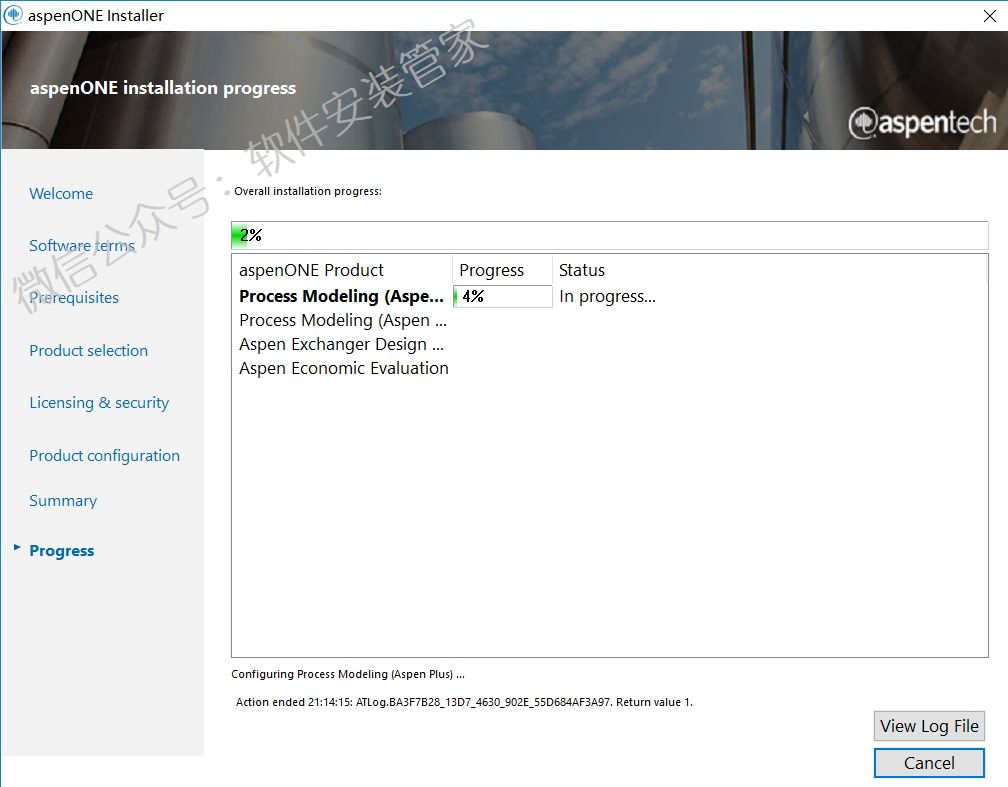This screenshot has width=1008, height=787.
Task: Go to the Summary step
Action: coord(63,500)
